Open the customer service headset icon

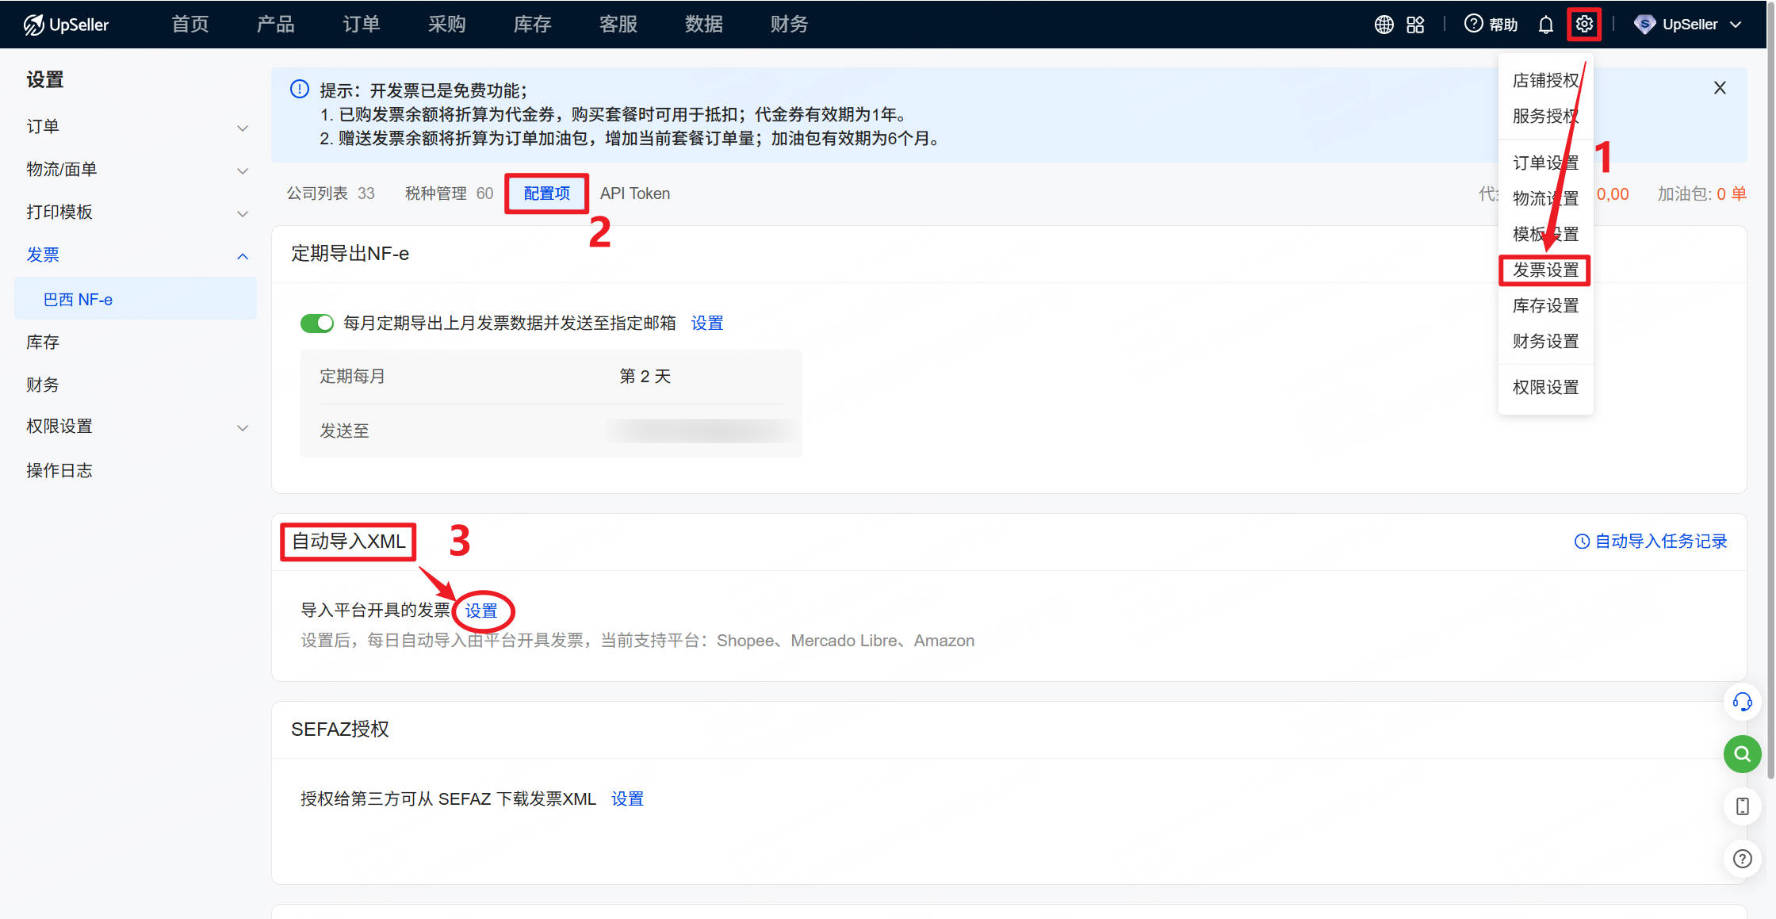1742,703
